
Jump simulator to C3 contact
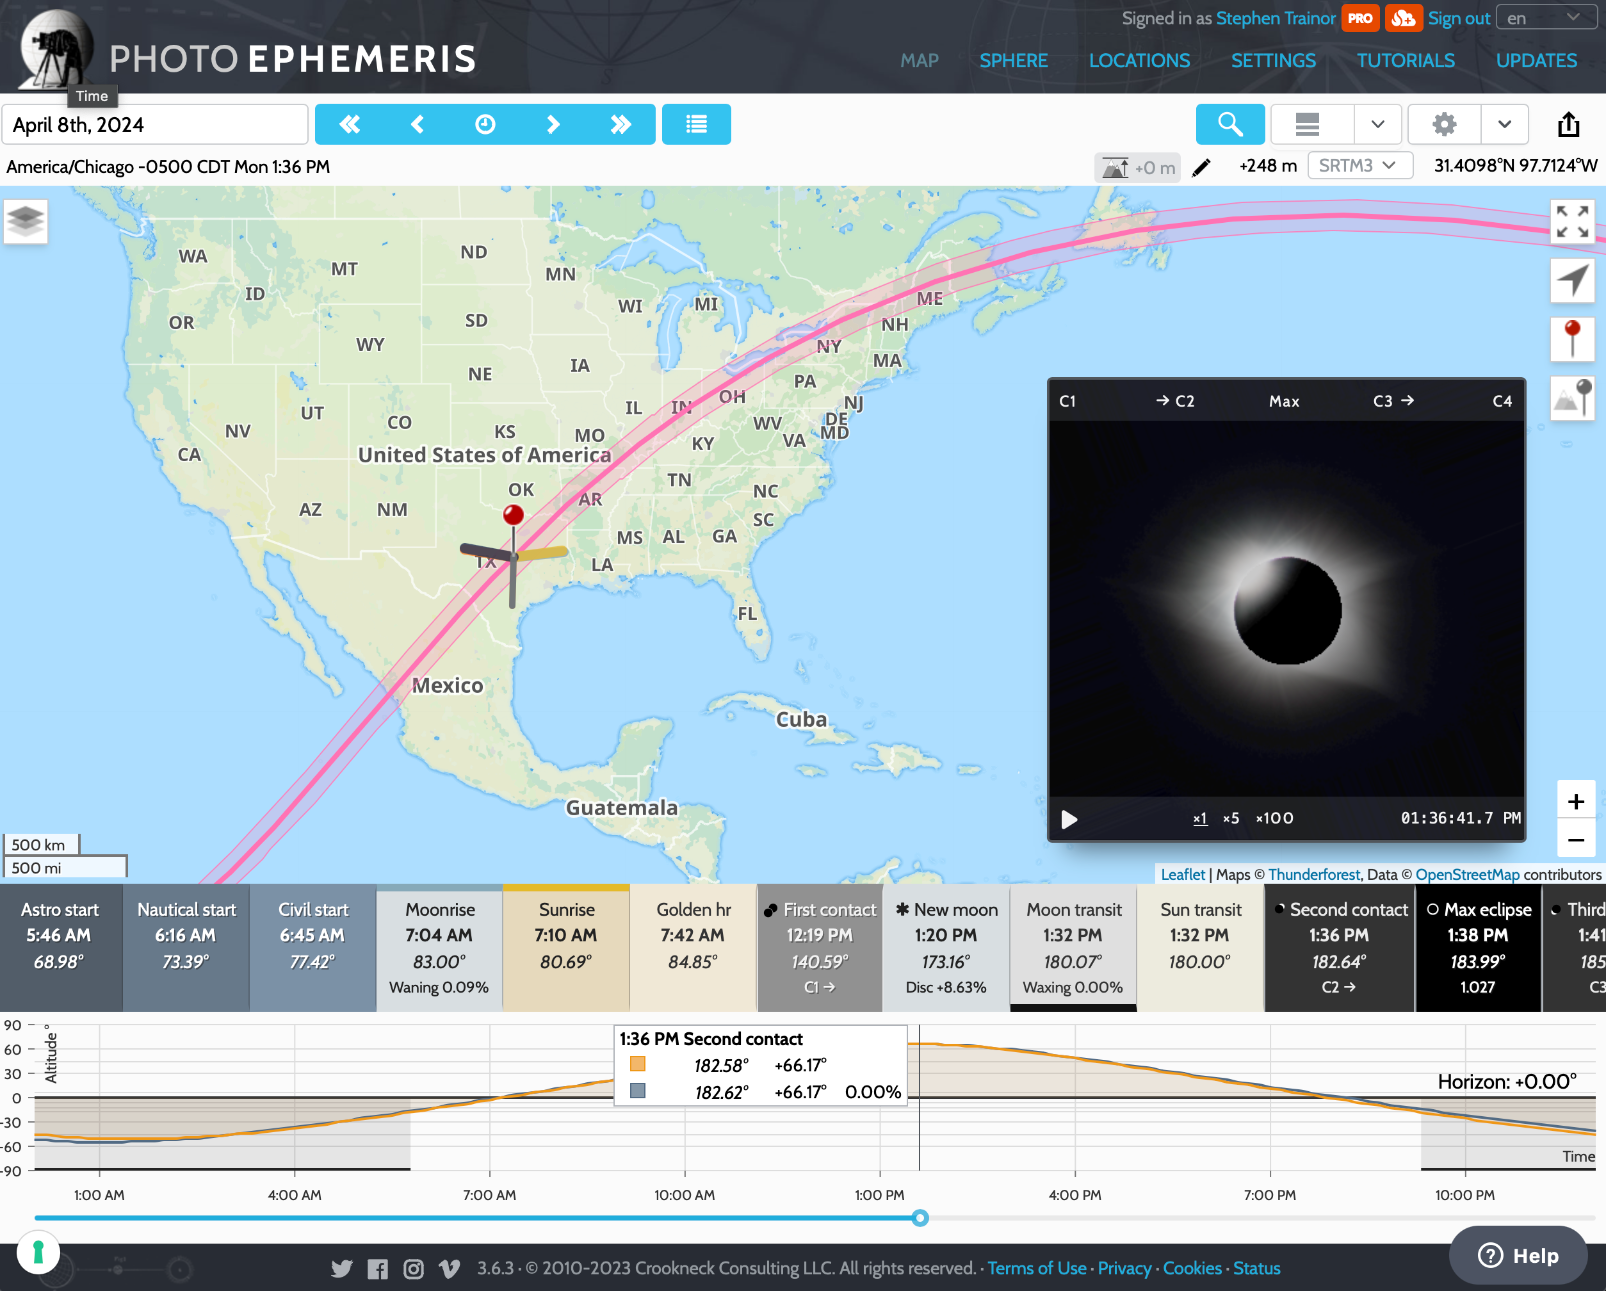(1393, 401)
